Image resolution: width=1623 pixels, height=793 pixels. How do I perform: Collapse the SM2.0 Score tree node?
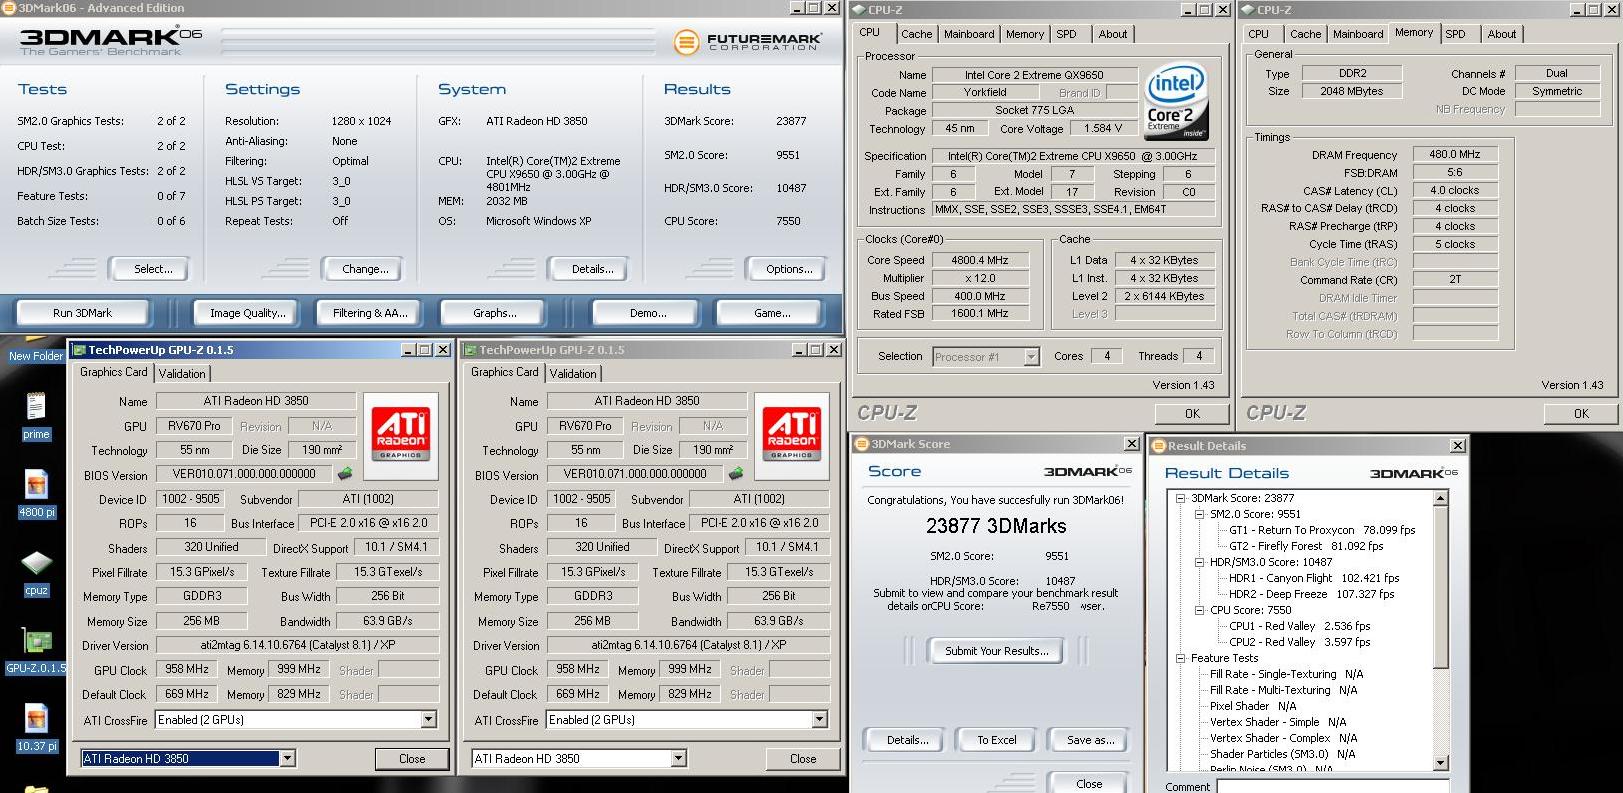coord(1200,514)
